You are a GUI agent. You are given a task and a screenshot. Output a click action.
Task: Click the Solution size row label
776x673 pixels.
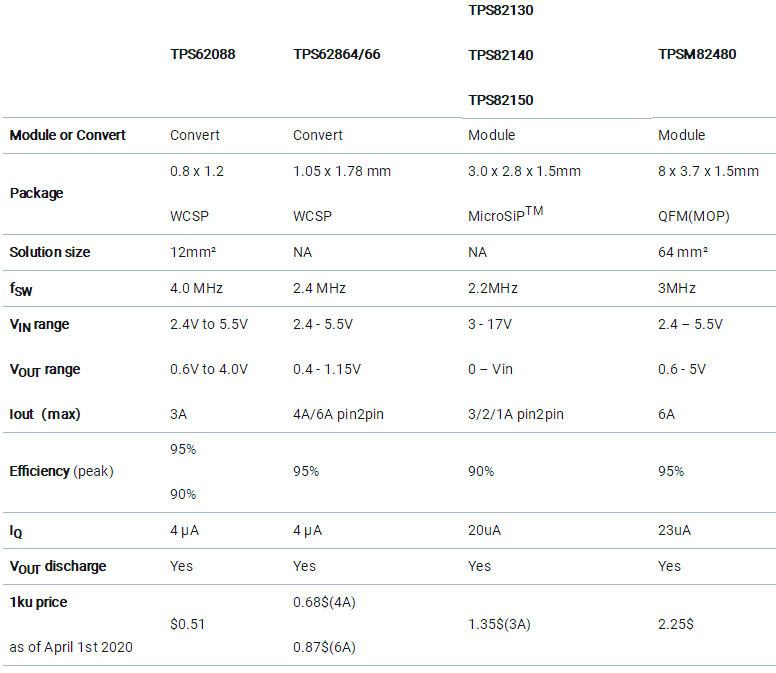(50, 252)
